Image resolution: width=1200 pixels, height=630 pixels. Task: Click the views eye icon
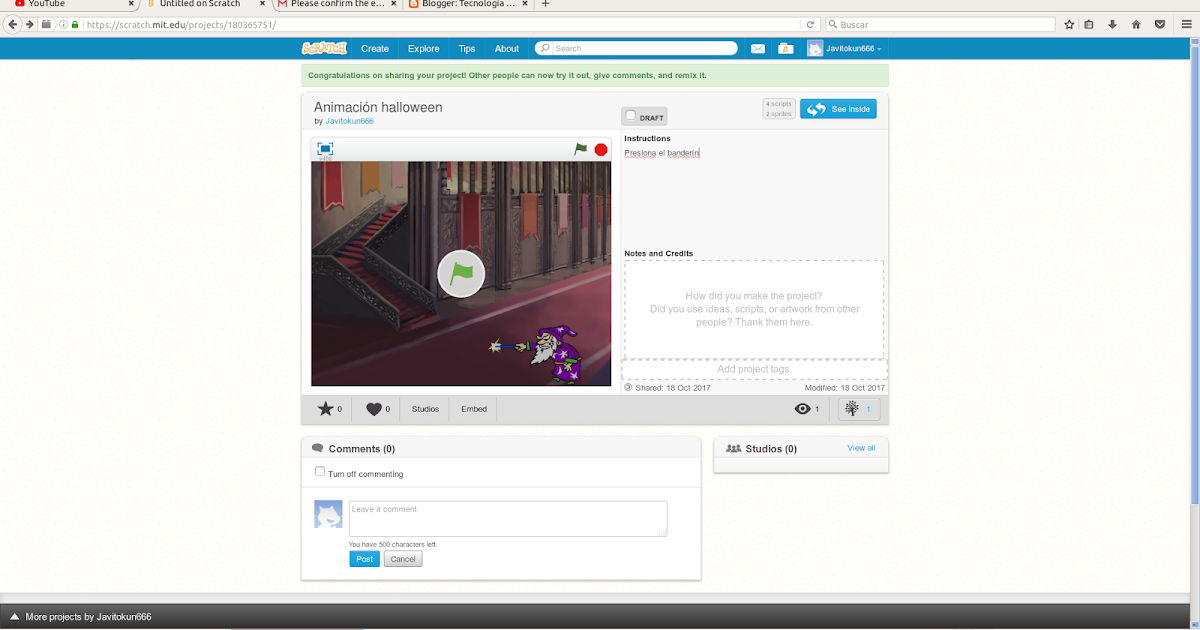click(x=802, y=409)
